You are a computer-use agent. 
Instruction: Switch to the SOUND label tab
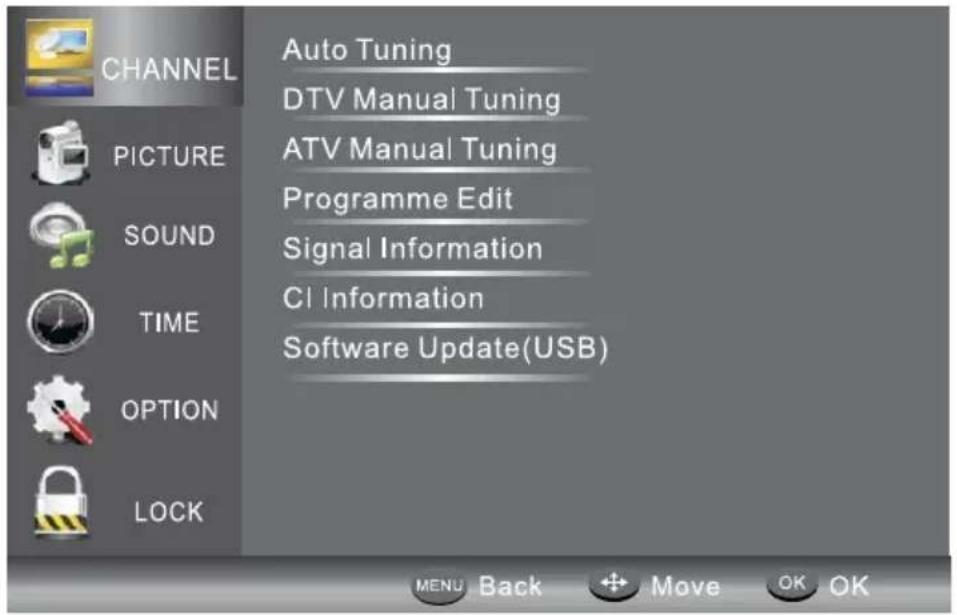coord(170,236)
